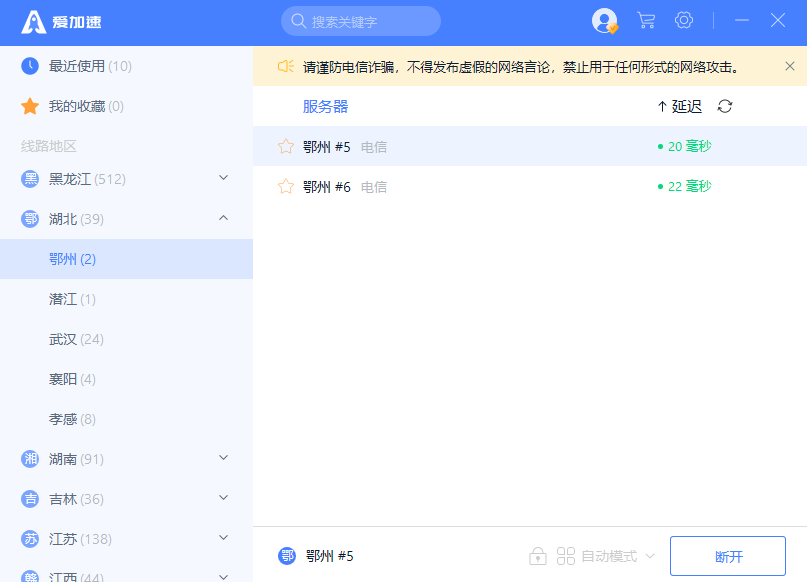This screenshot has width=807, height=582.
Task: Open 最近使用 recent servers list
Action: (x=90, y=66)
